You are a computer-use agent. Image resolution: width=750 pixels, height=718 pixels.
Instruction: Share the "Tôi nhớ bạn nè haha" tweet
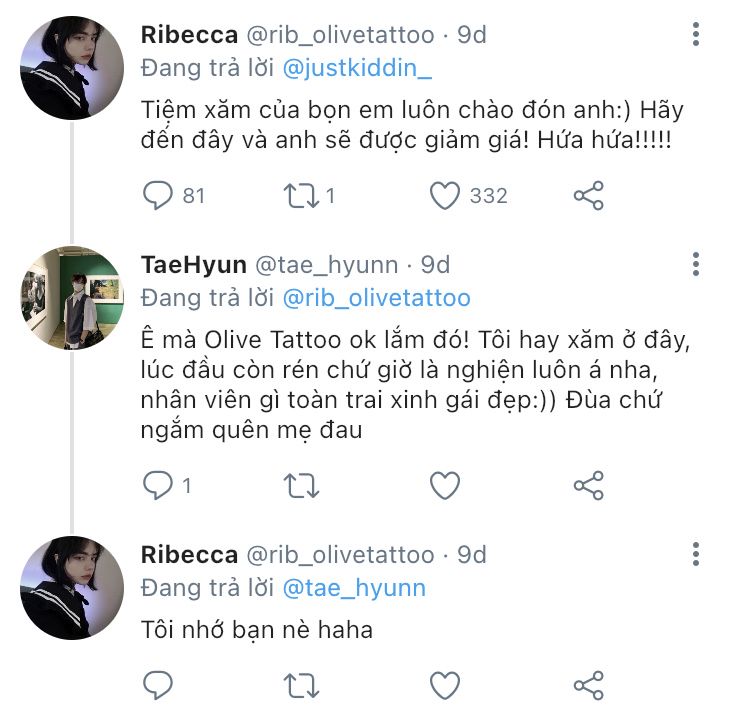coord(589,685)
